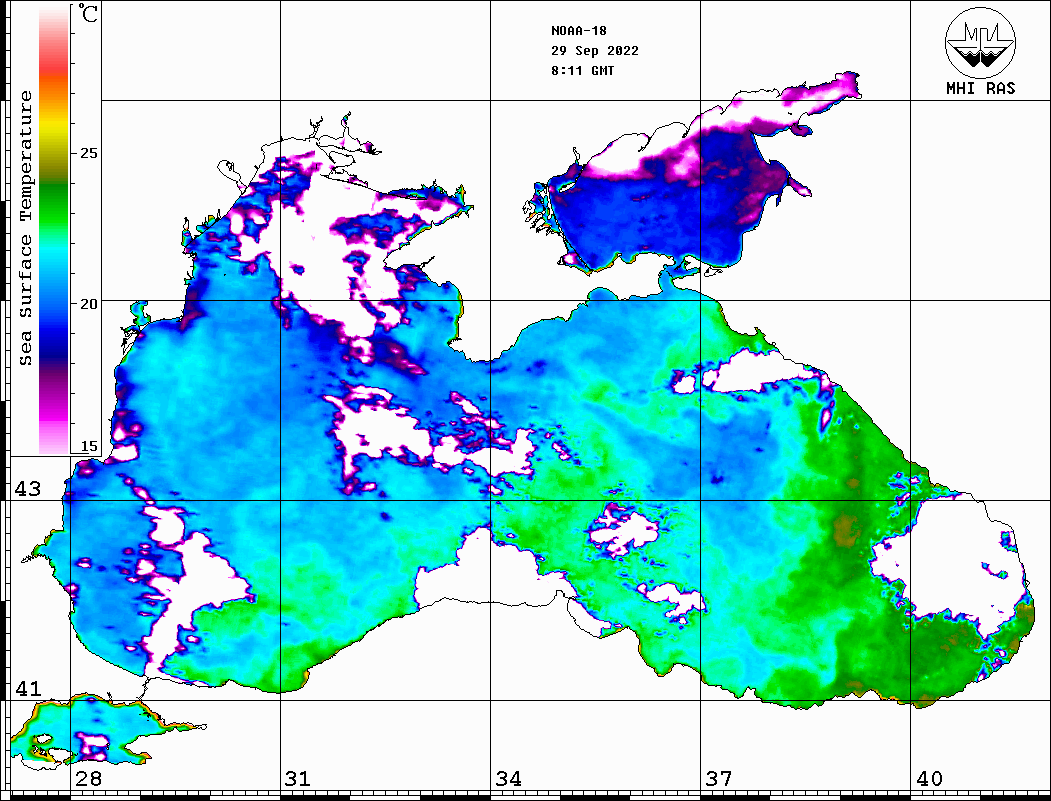Select the '29 Sep 2022' date text

pos(595,51)
